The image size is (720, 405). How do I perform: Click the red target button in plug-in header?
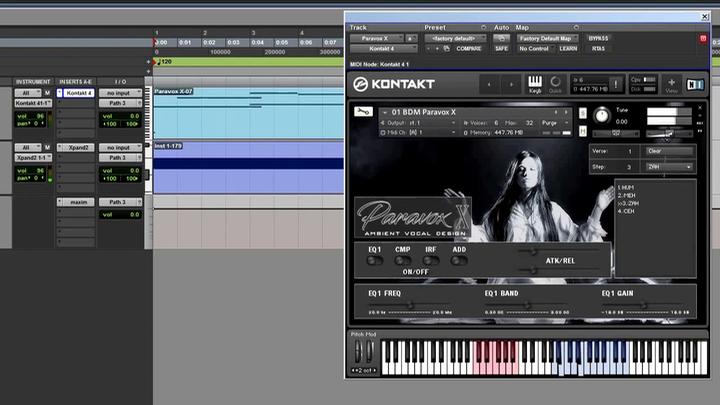(703, 39)
